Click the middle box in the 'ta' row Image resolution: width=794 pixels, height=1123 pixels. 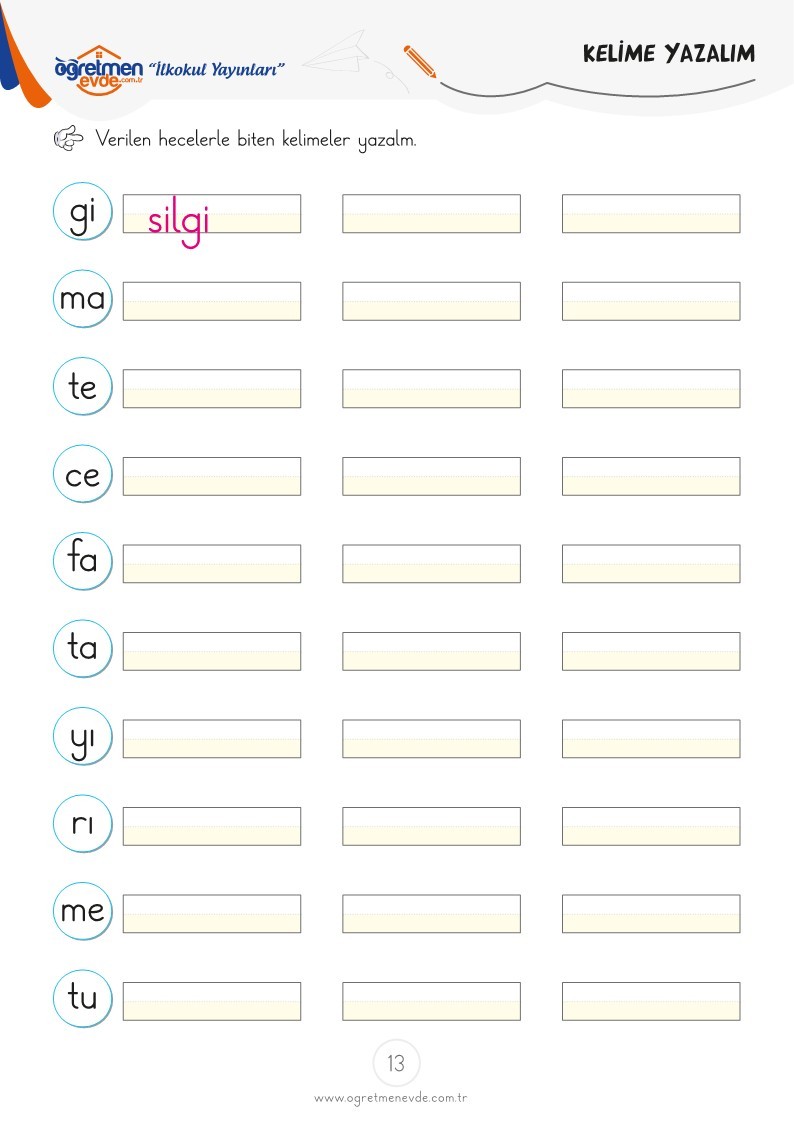[432, 651]
